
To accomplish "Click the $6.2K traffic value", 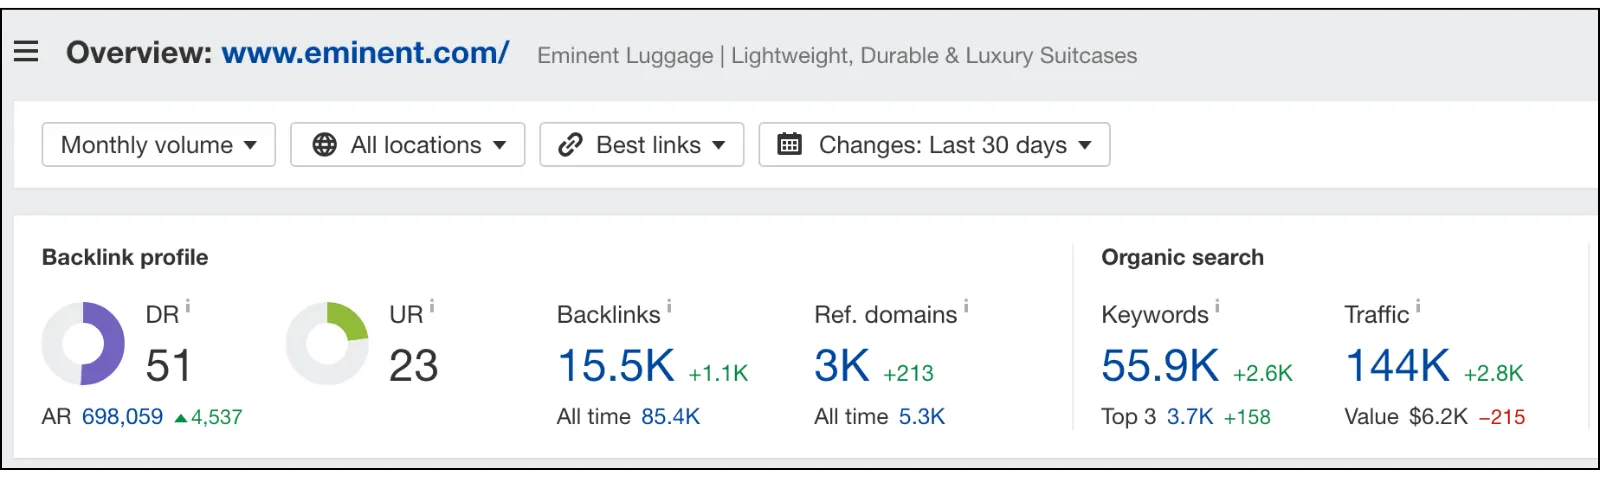I will tap(1438, 417).
